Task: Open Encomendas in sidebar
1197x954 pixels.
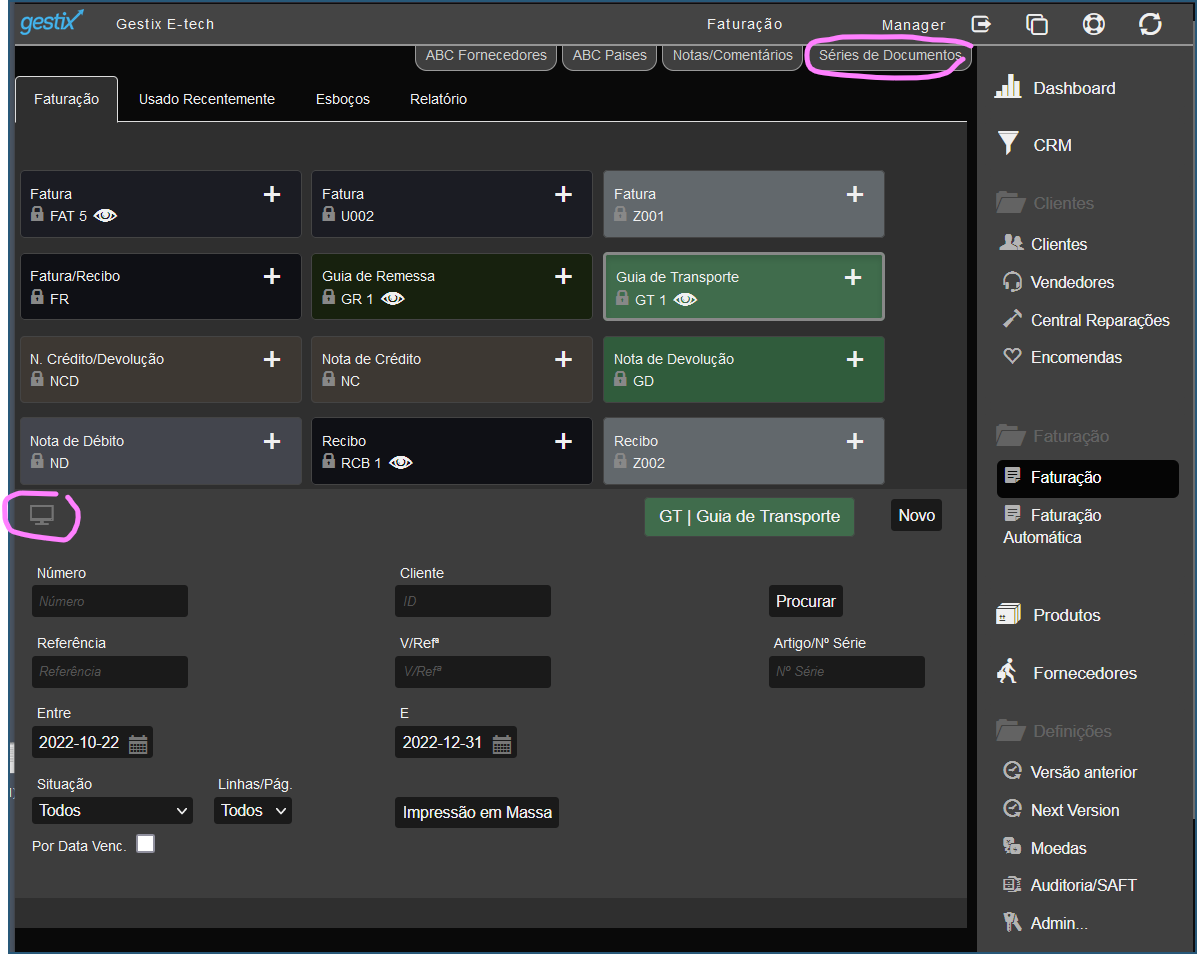Action: point(1062,357)
